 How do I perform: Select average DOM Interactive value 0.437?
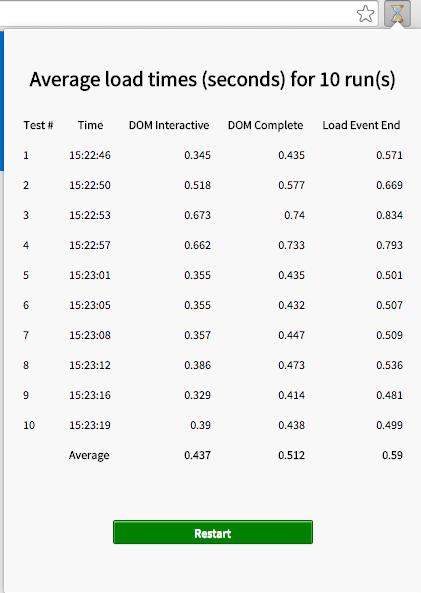coord(197,455)
